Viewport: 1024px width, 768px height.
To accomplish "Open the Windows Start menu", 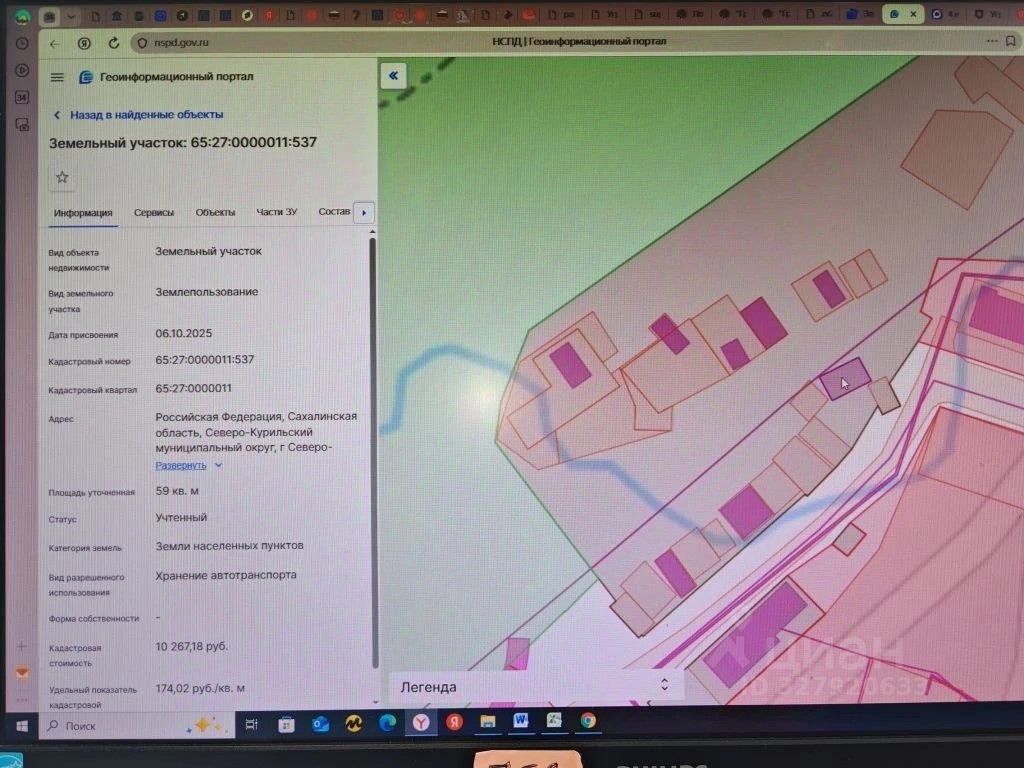I will (22, 726).
